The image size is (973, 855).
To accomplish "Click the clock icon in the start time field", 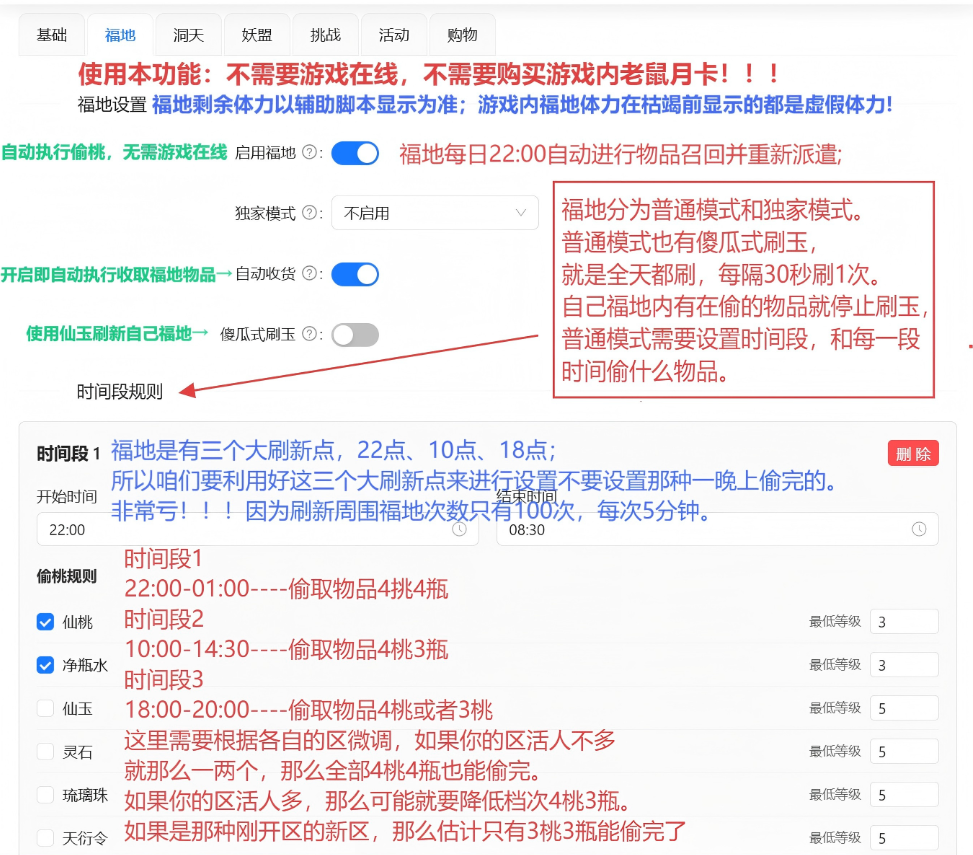I will tap(459, 530).
